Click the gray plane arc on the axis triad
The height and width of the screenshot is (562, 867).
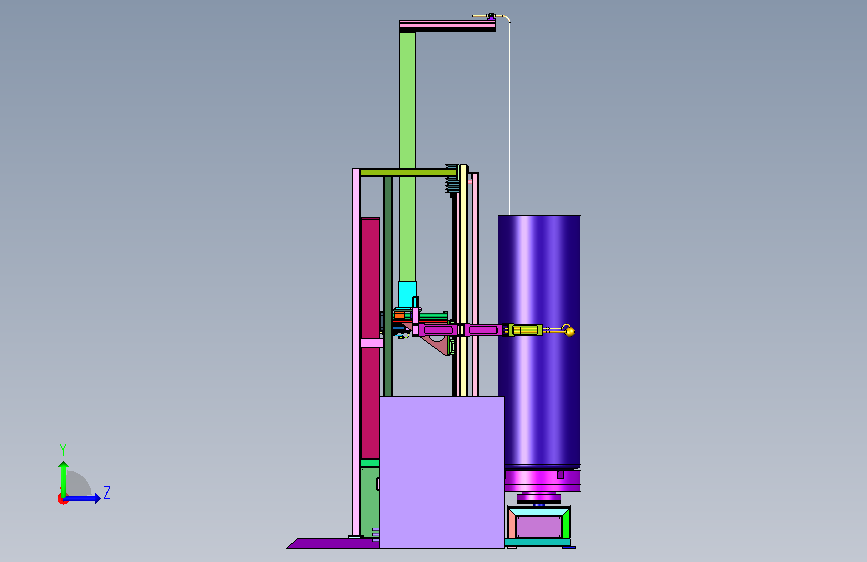[79, 483]
